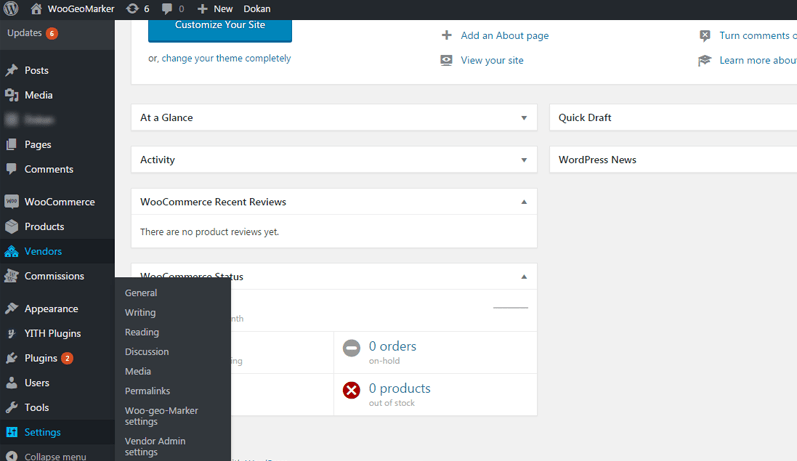Open the updates icon showing 6
The width and height of the screenshot is (797, 461).
(138, 9)
